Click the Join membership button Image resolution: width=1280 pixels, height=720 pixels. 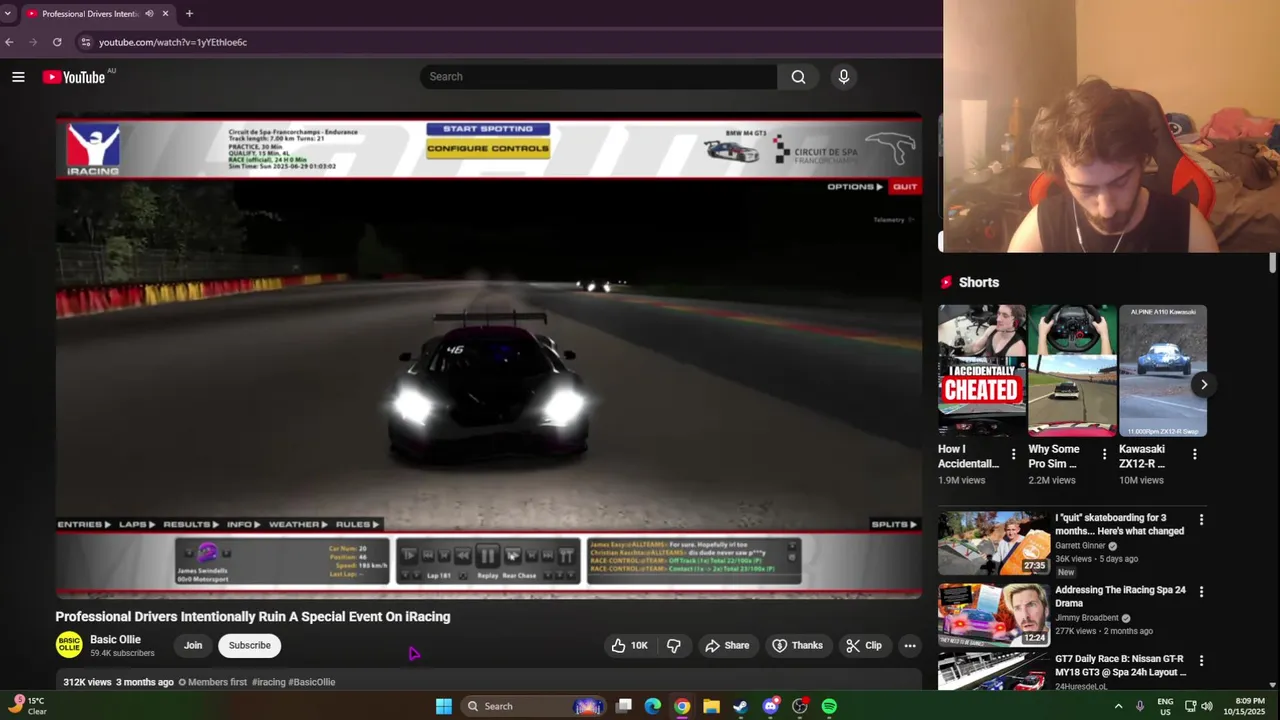tap(193, 646)
